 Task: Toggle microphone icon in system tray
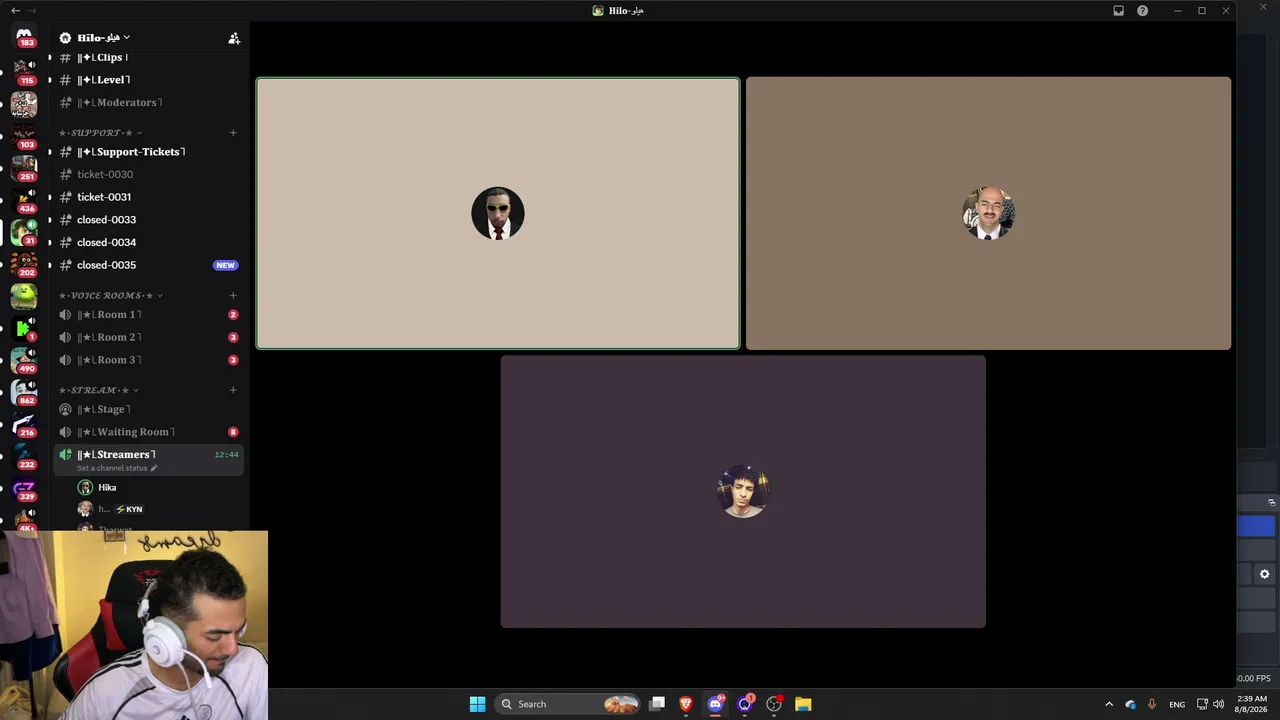[x=1152, y=704]
